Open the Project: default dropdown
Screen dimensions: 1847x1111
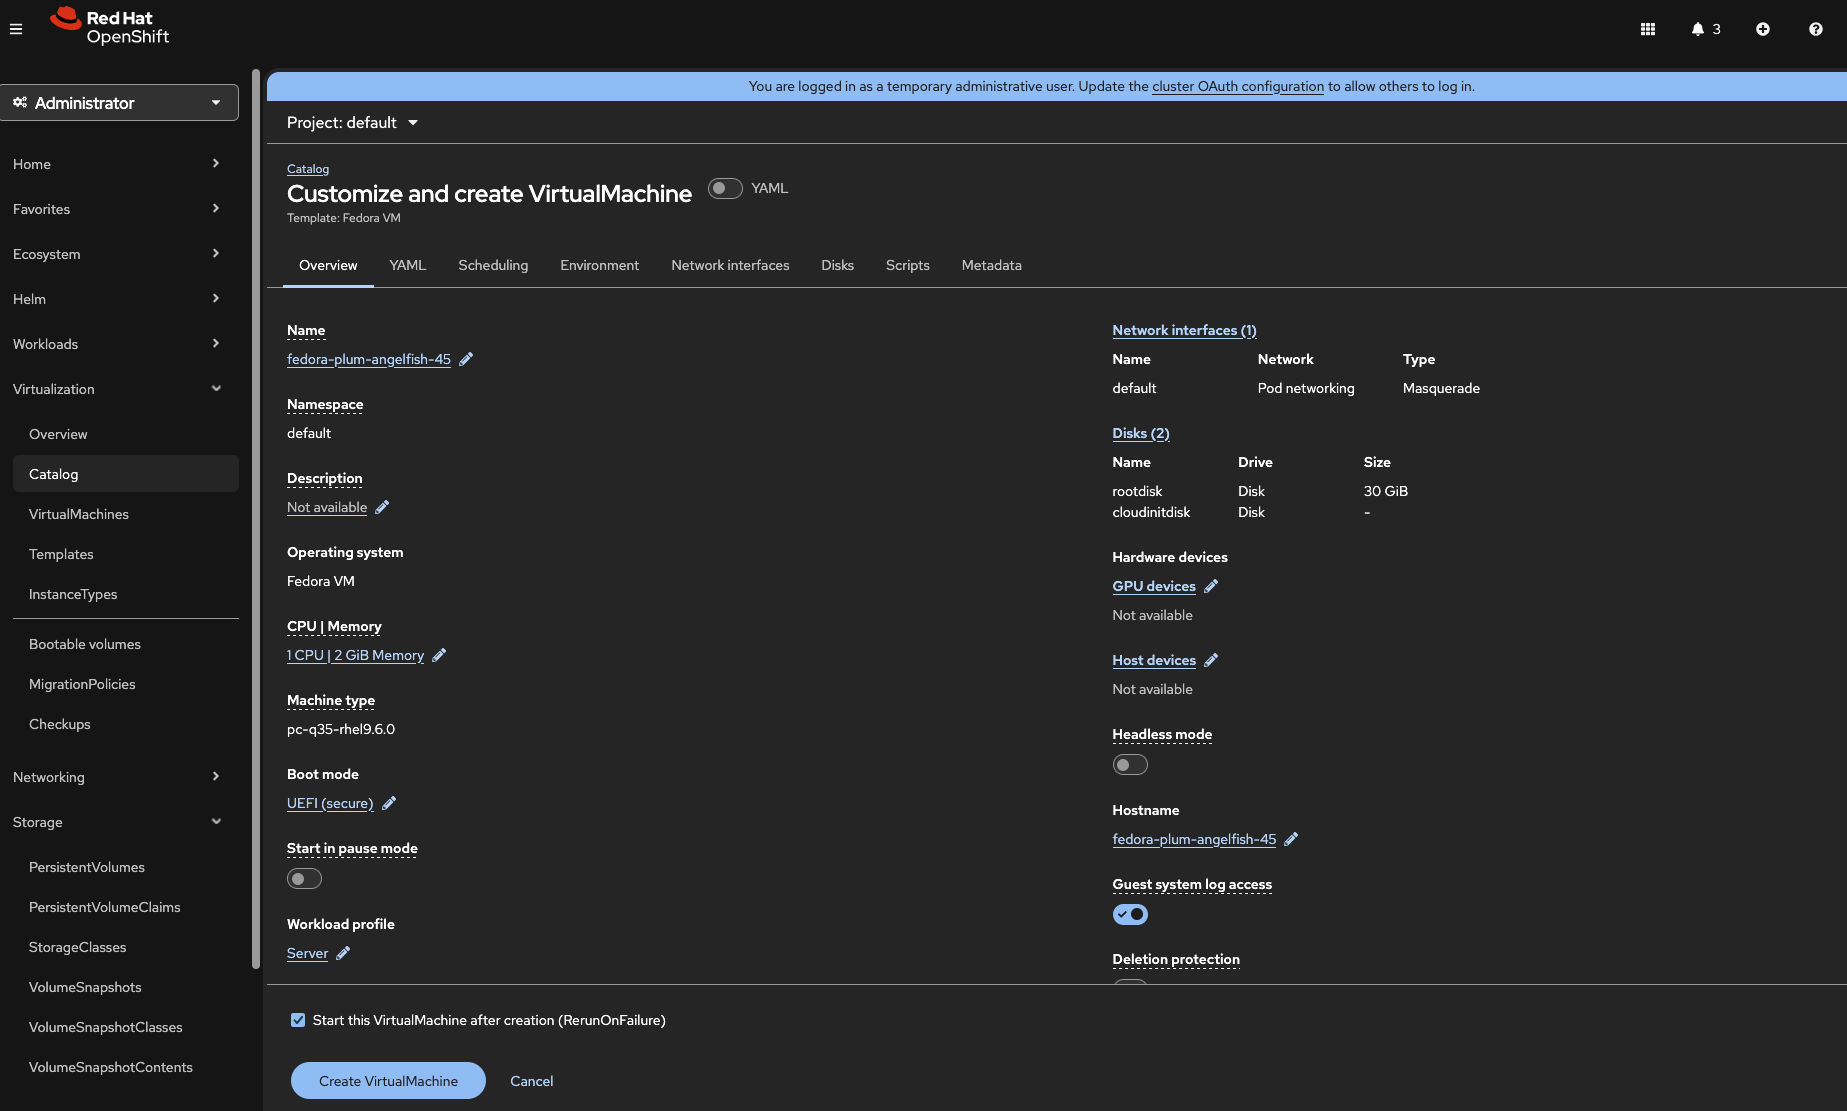pos(352,123)
